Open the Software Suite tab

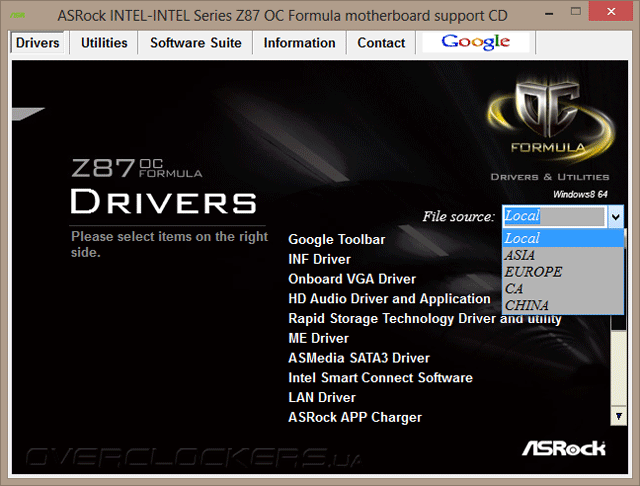[x=196, y=43]
